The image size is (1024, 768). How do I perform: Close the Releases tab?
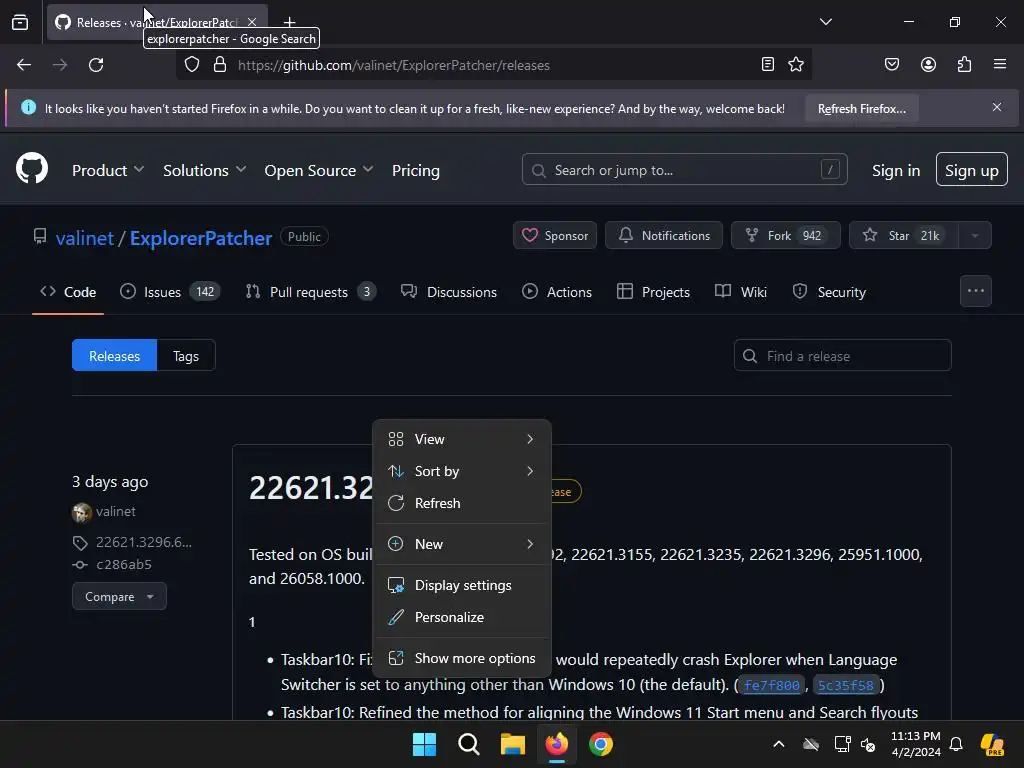point(252,22)
